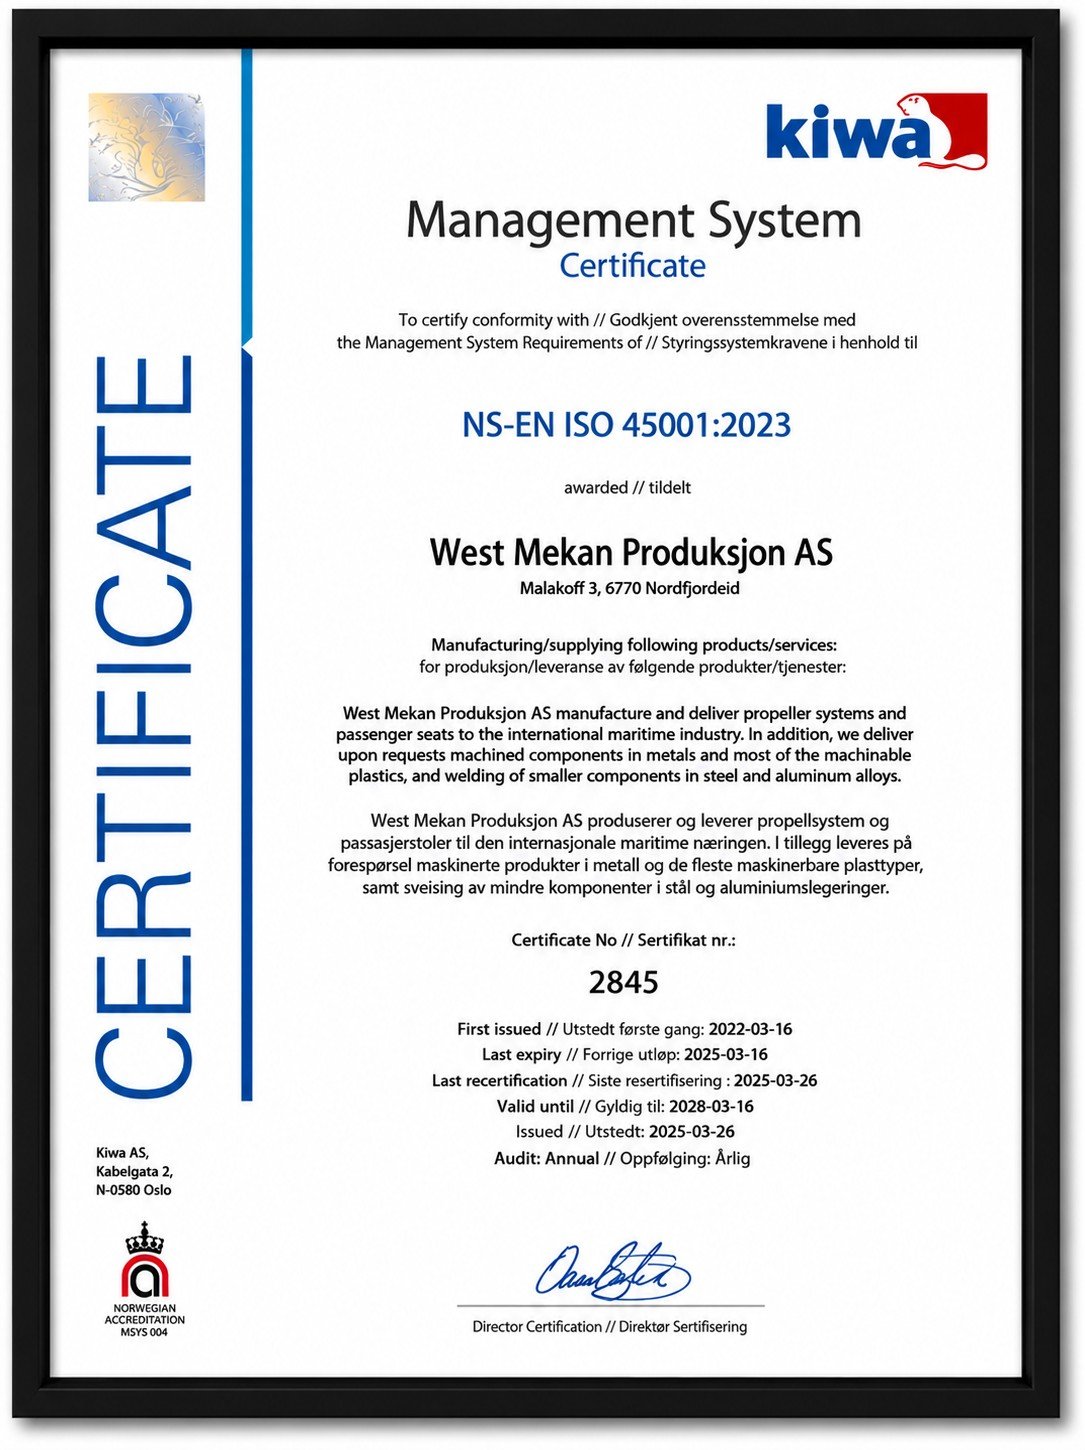This screenshot has width=1085, height=1450.
Task: Click the 'N-0580 Oslo' address line
Action: coord(133,1190)
